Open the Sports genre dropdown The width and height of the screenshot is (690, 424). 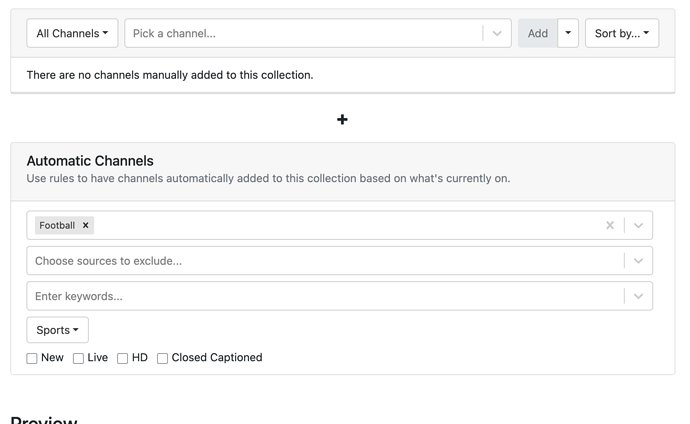click(57, 330)
